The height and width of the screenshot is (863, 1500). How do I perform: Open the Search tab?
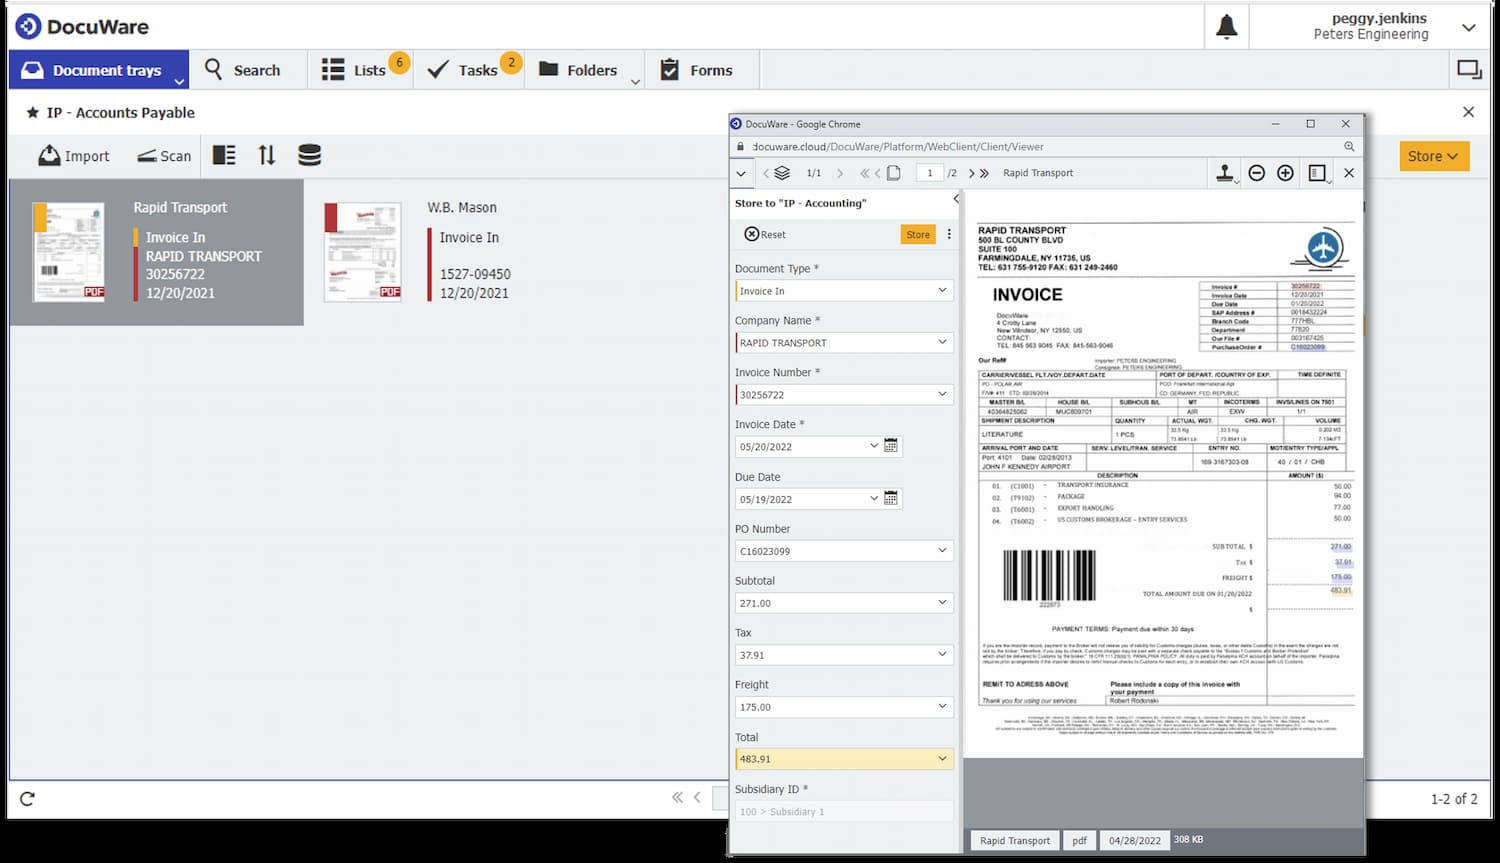click(243, 70)
